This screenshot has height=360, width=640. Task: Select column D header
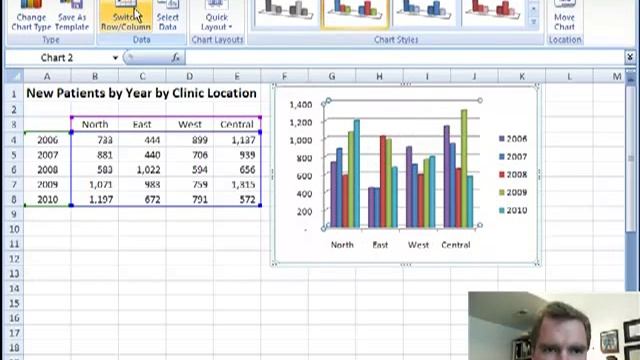point(189,76)
